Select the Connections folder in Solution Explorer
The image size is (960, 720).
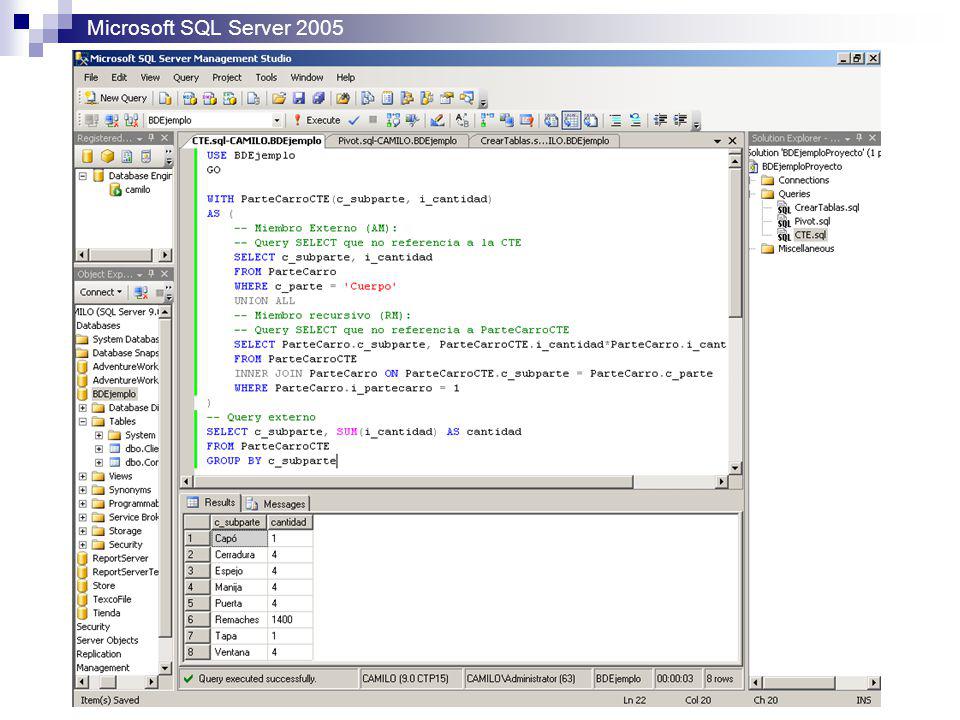(x=803, y=180)
